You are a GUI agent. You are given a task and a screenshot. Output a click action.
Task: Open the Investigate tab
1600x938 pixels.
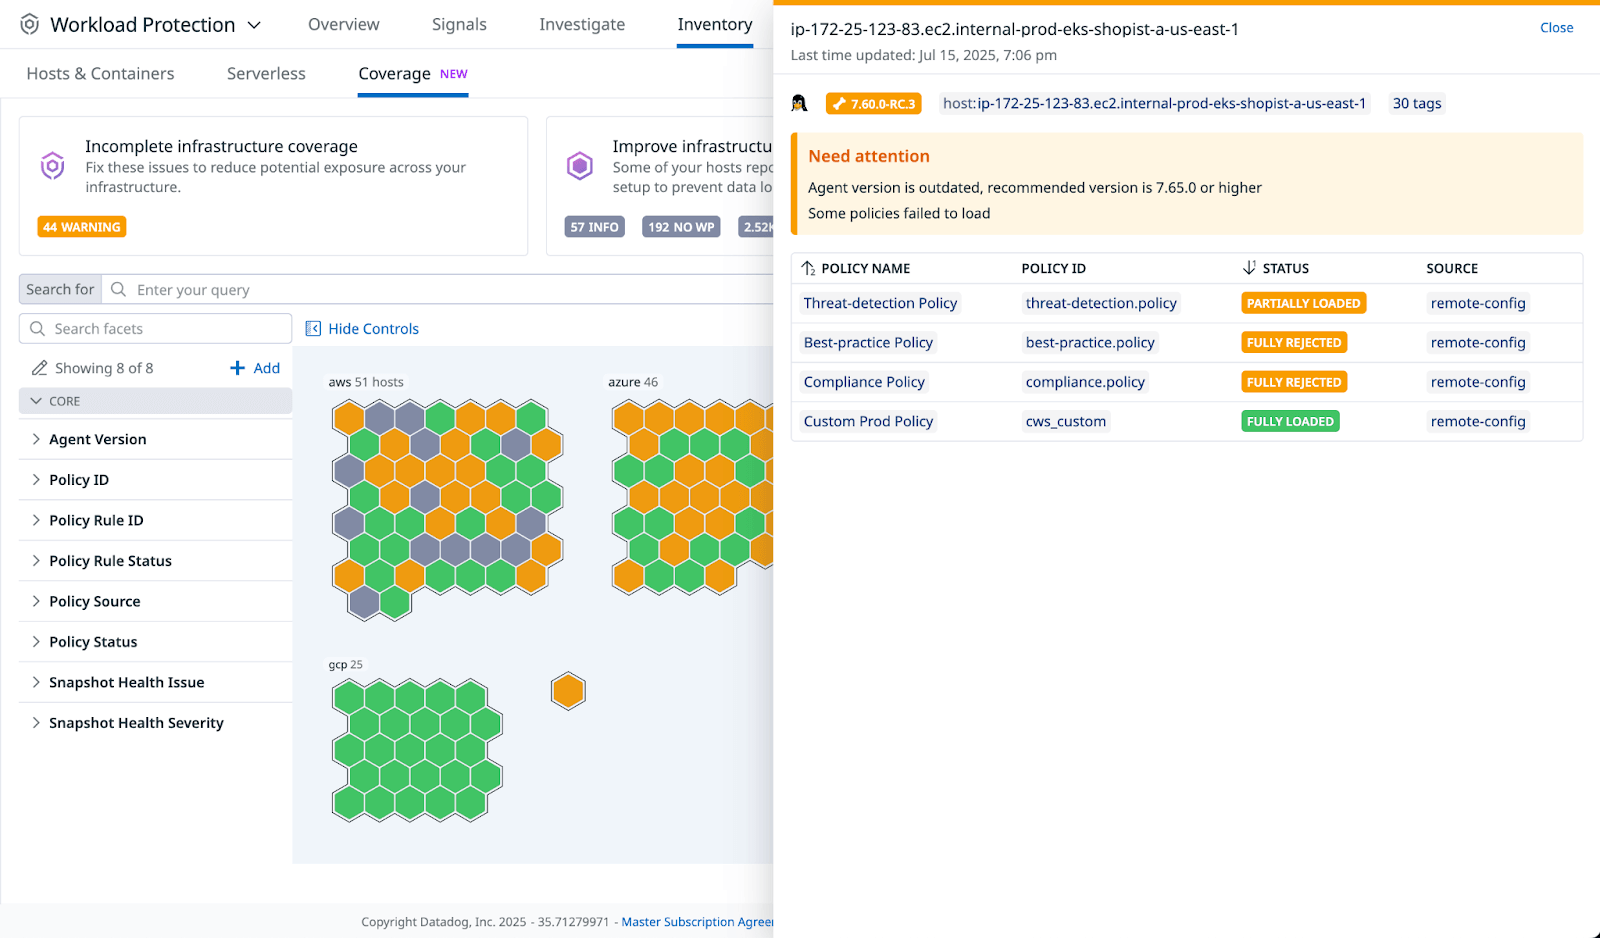pyautogui.click(x=582, y=24)
